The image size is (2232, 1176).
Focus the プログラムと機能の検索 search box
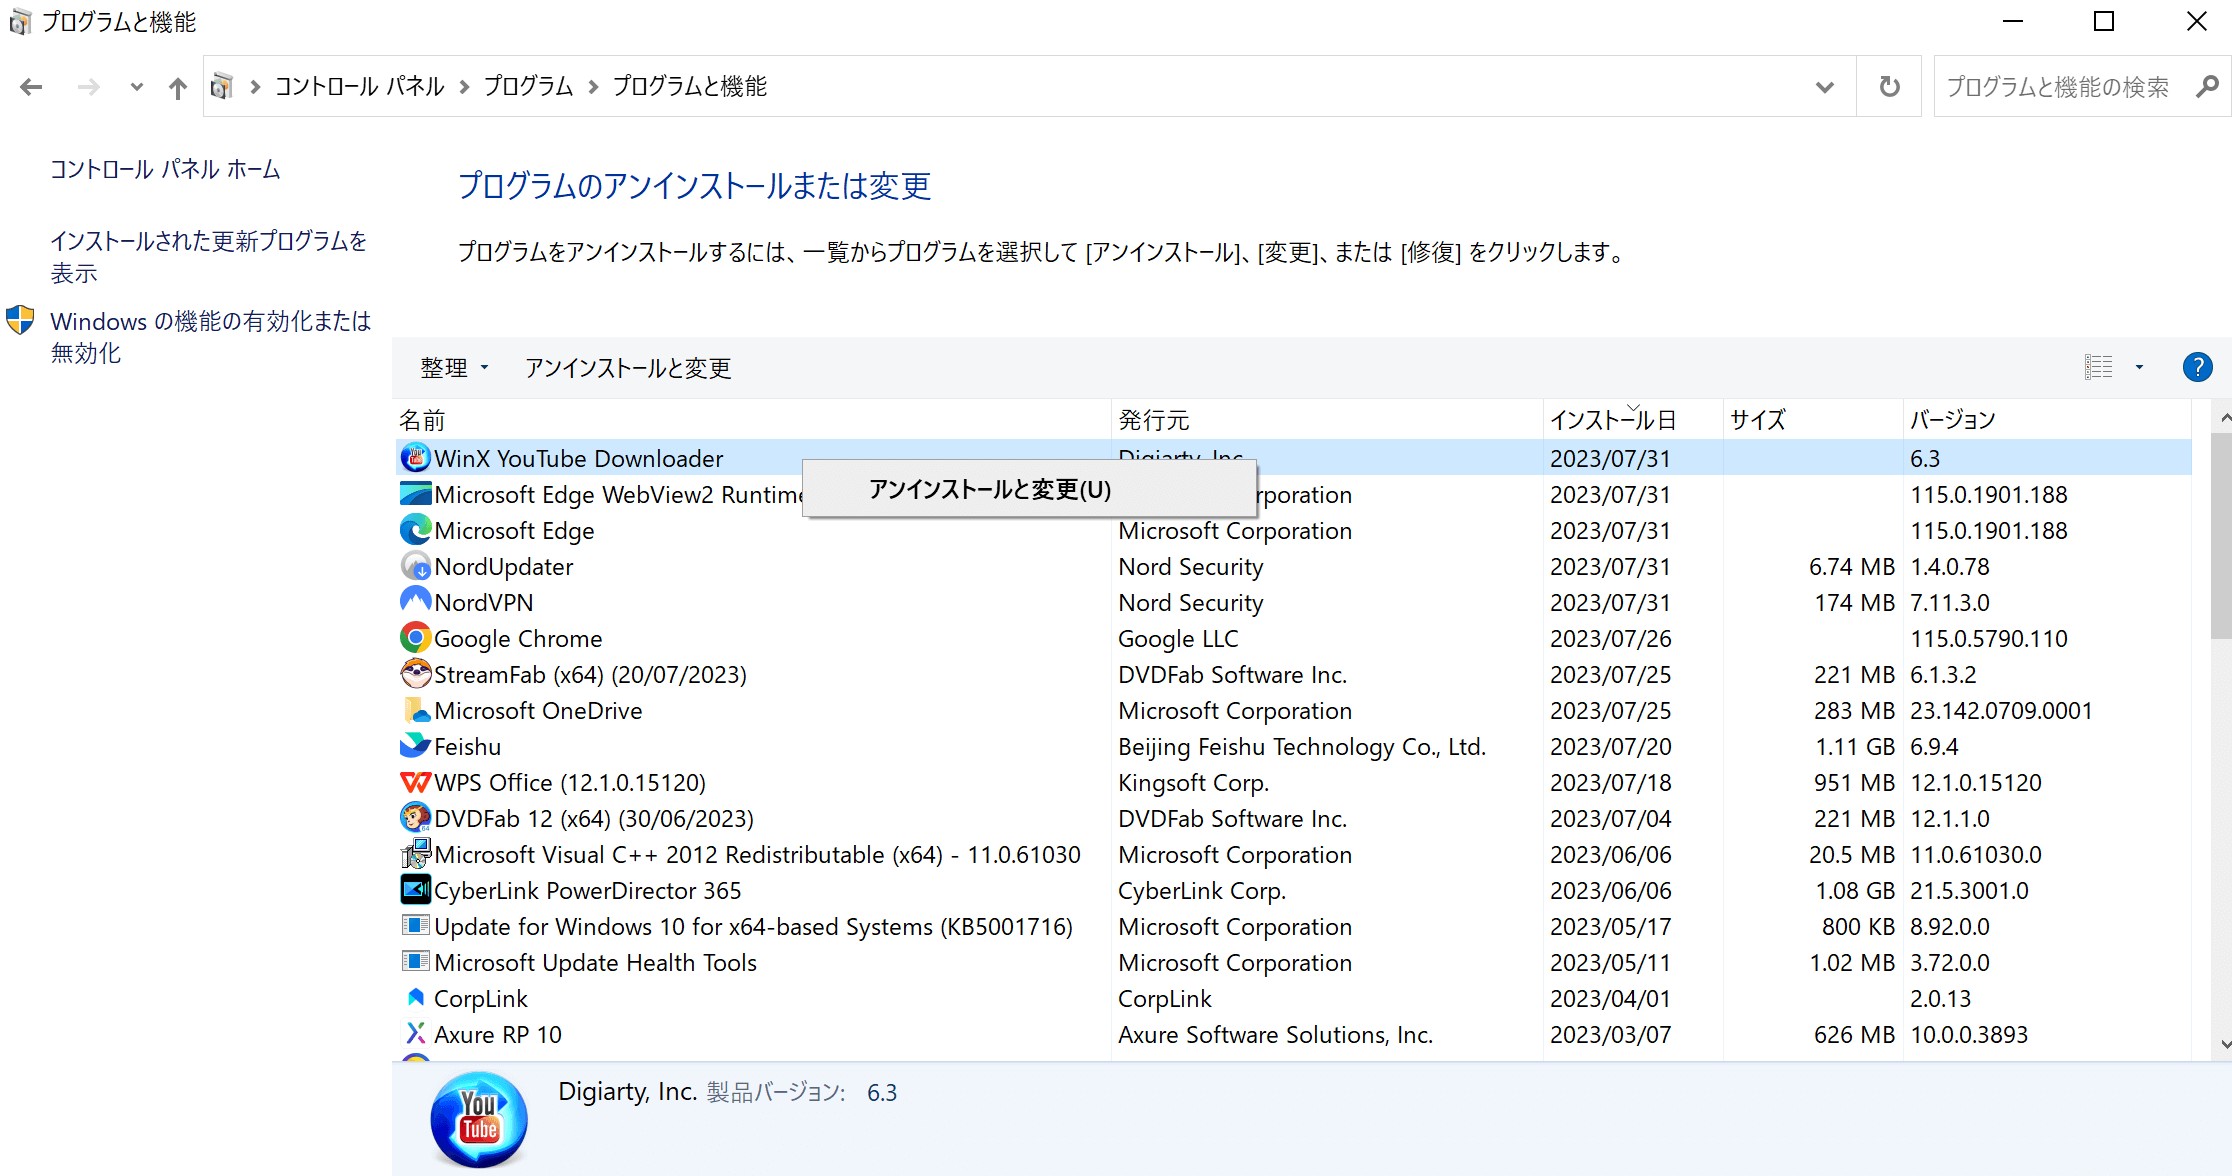[2058, 87]
